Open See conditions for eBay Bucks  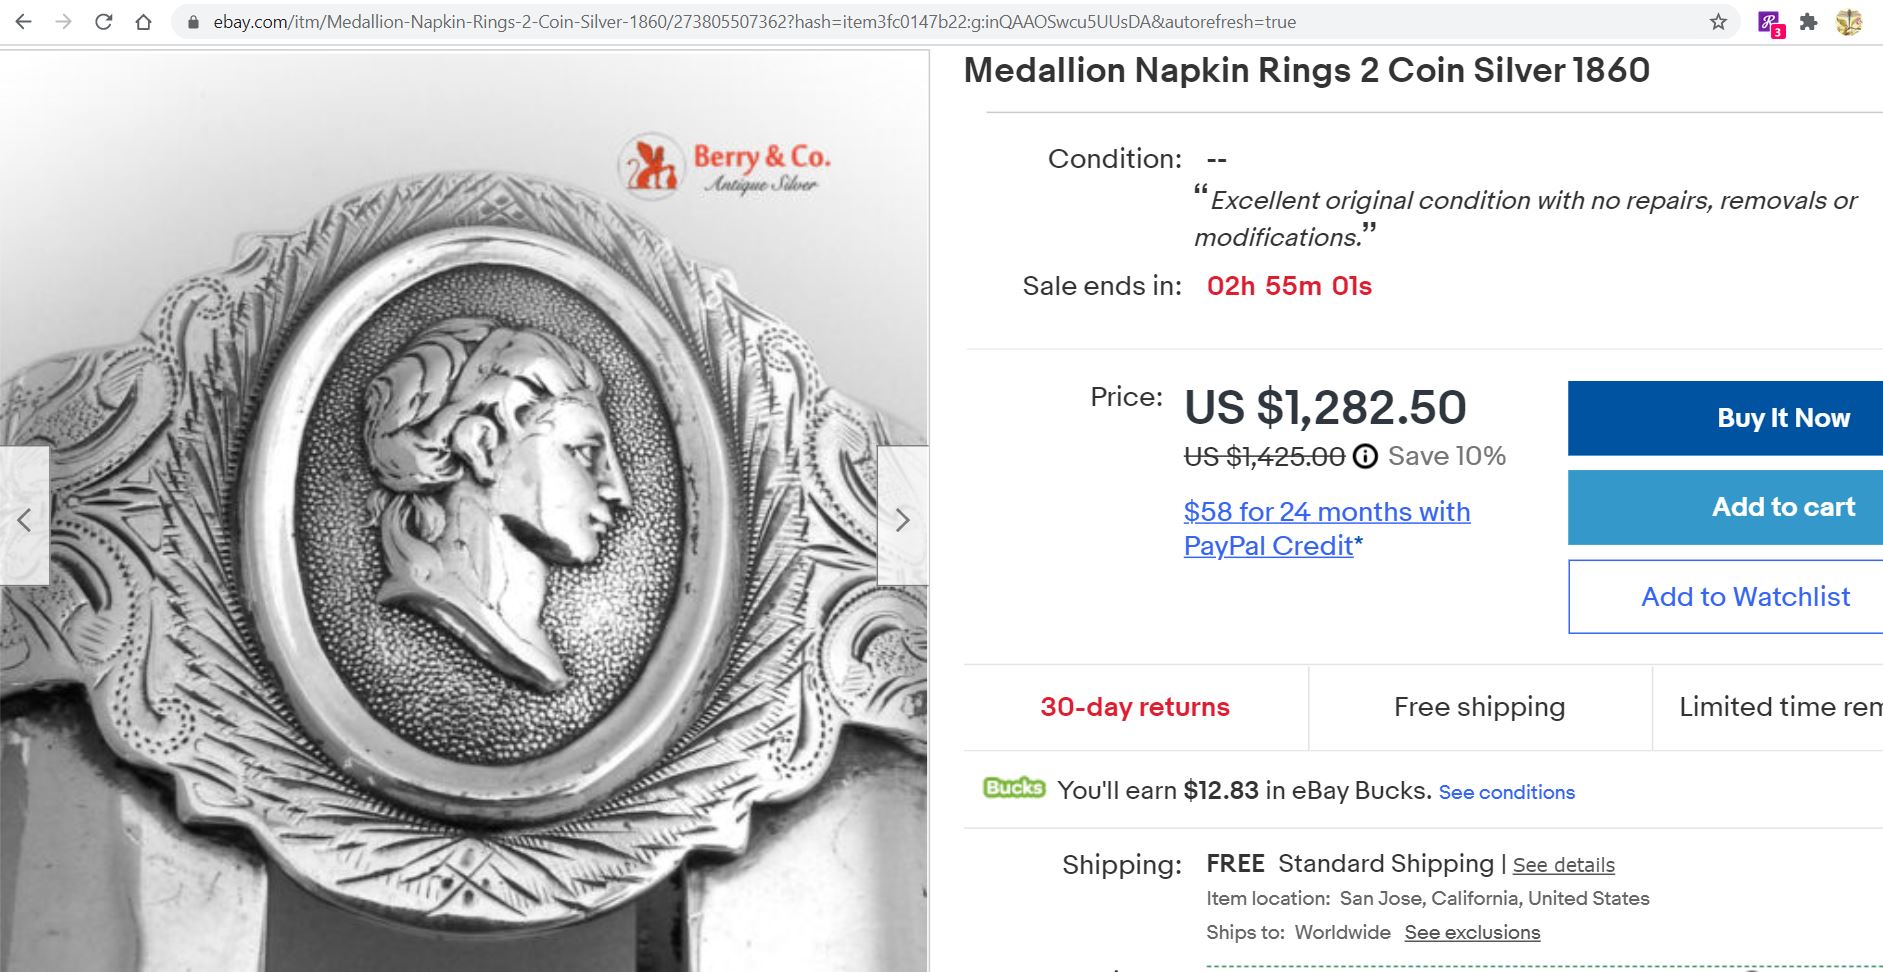1506,791
